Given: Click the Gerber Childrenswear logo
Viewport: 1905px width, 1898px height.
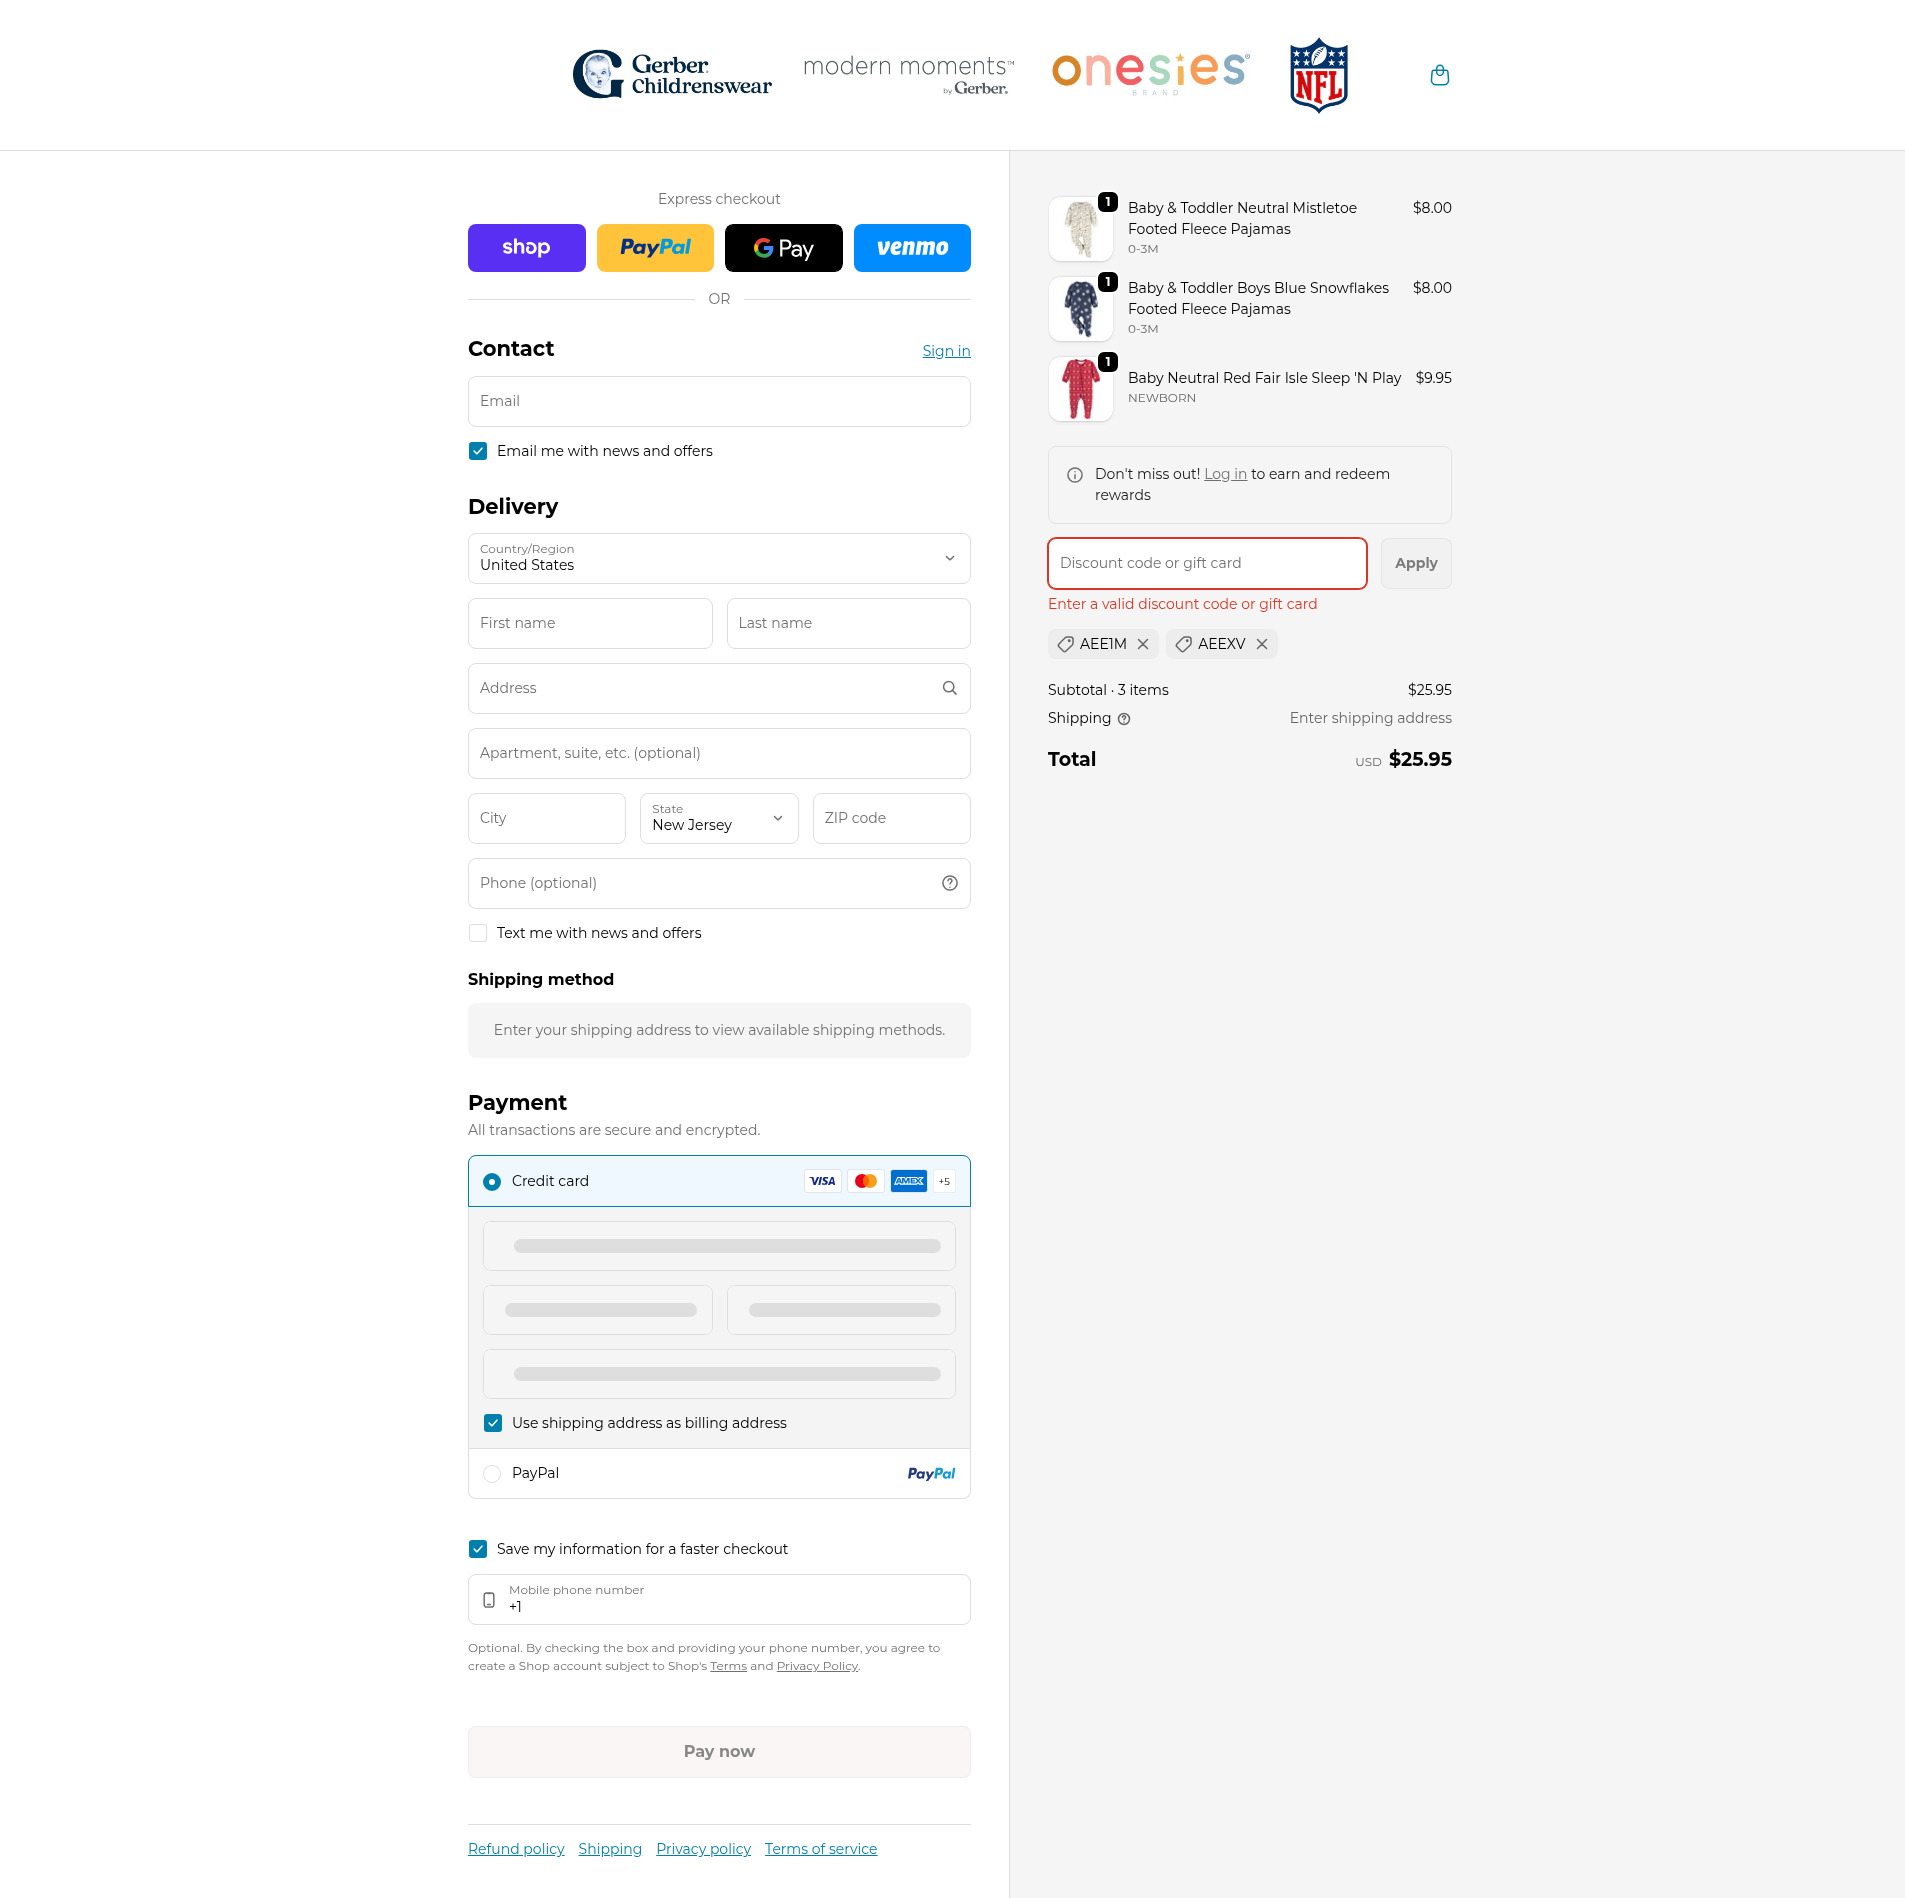Looking at the screenshot, I should (672, 75).
